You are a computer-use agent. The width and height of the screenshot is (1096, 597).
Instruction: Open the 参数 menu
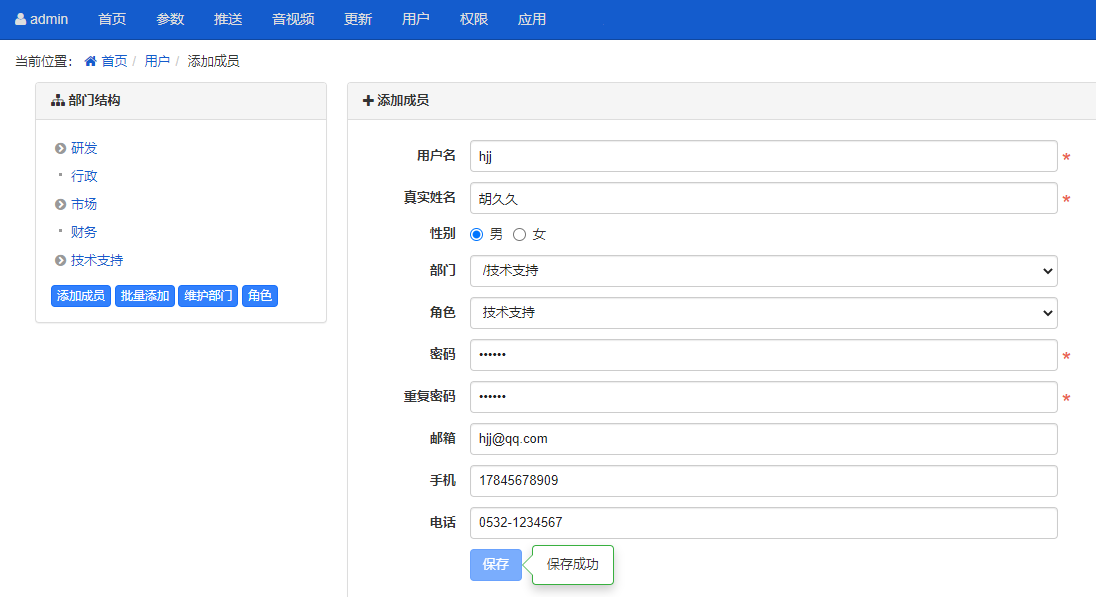pos(170,19)
